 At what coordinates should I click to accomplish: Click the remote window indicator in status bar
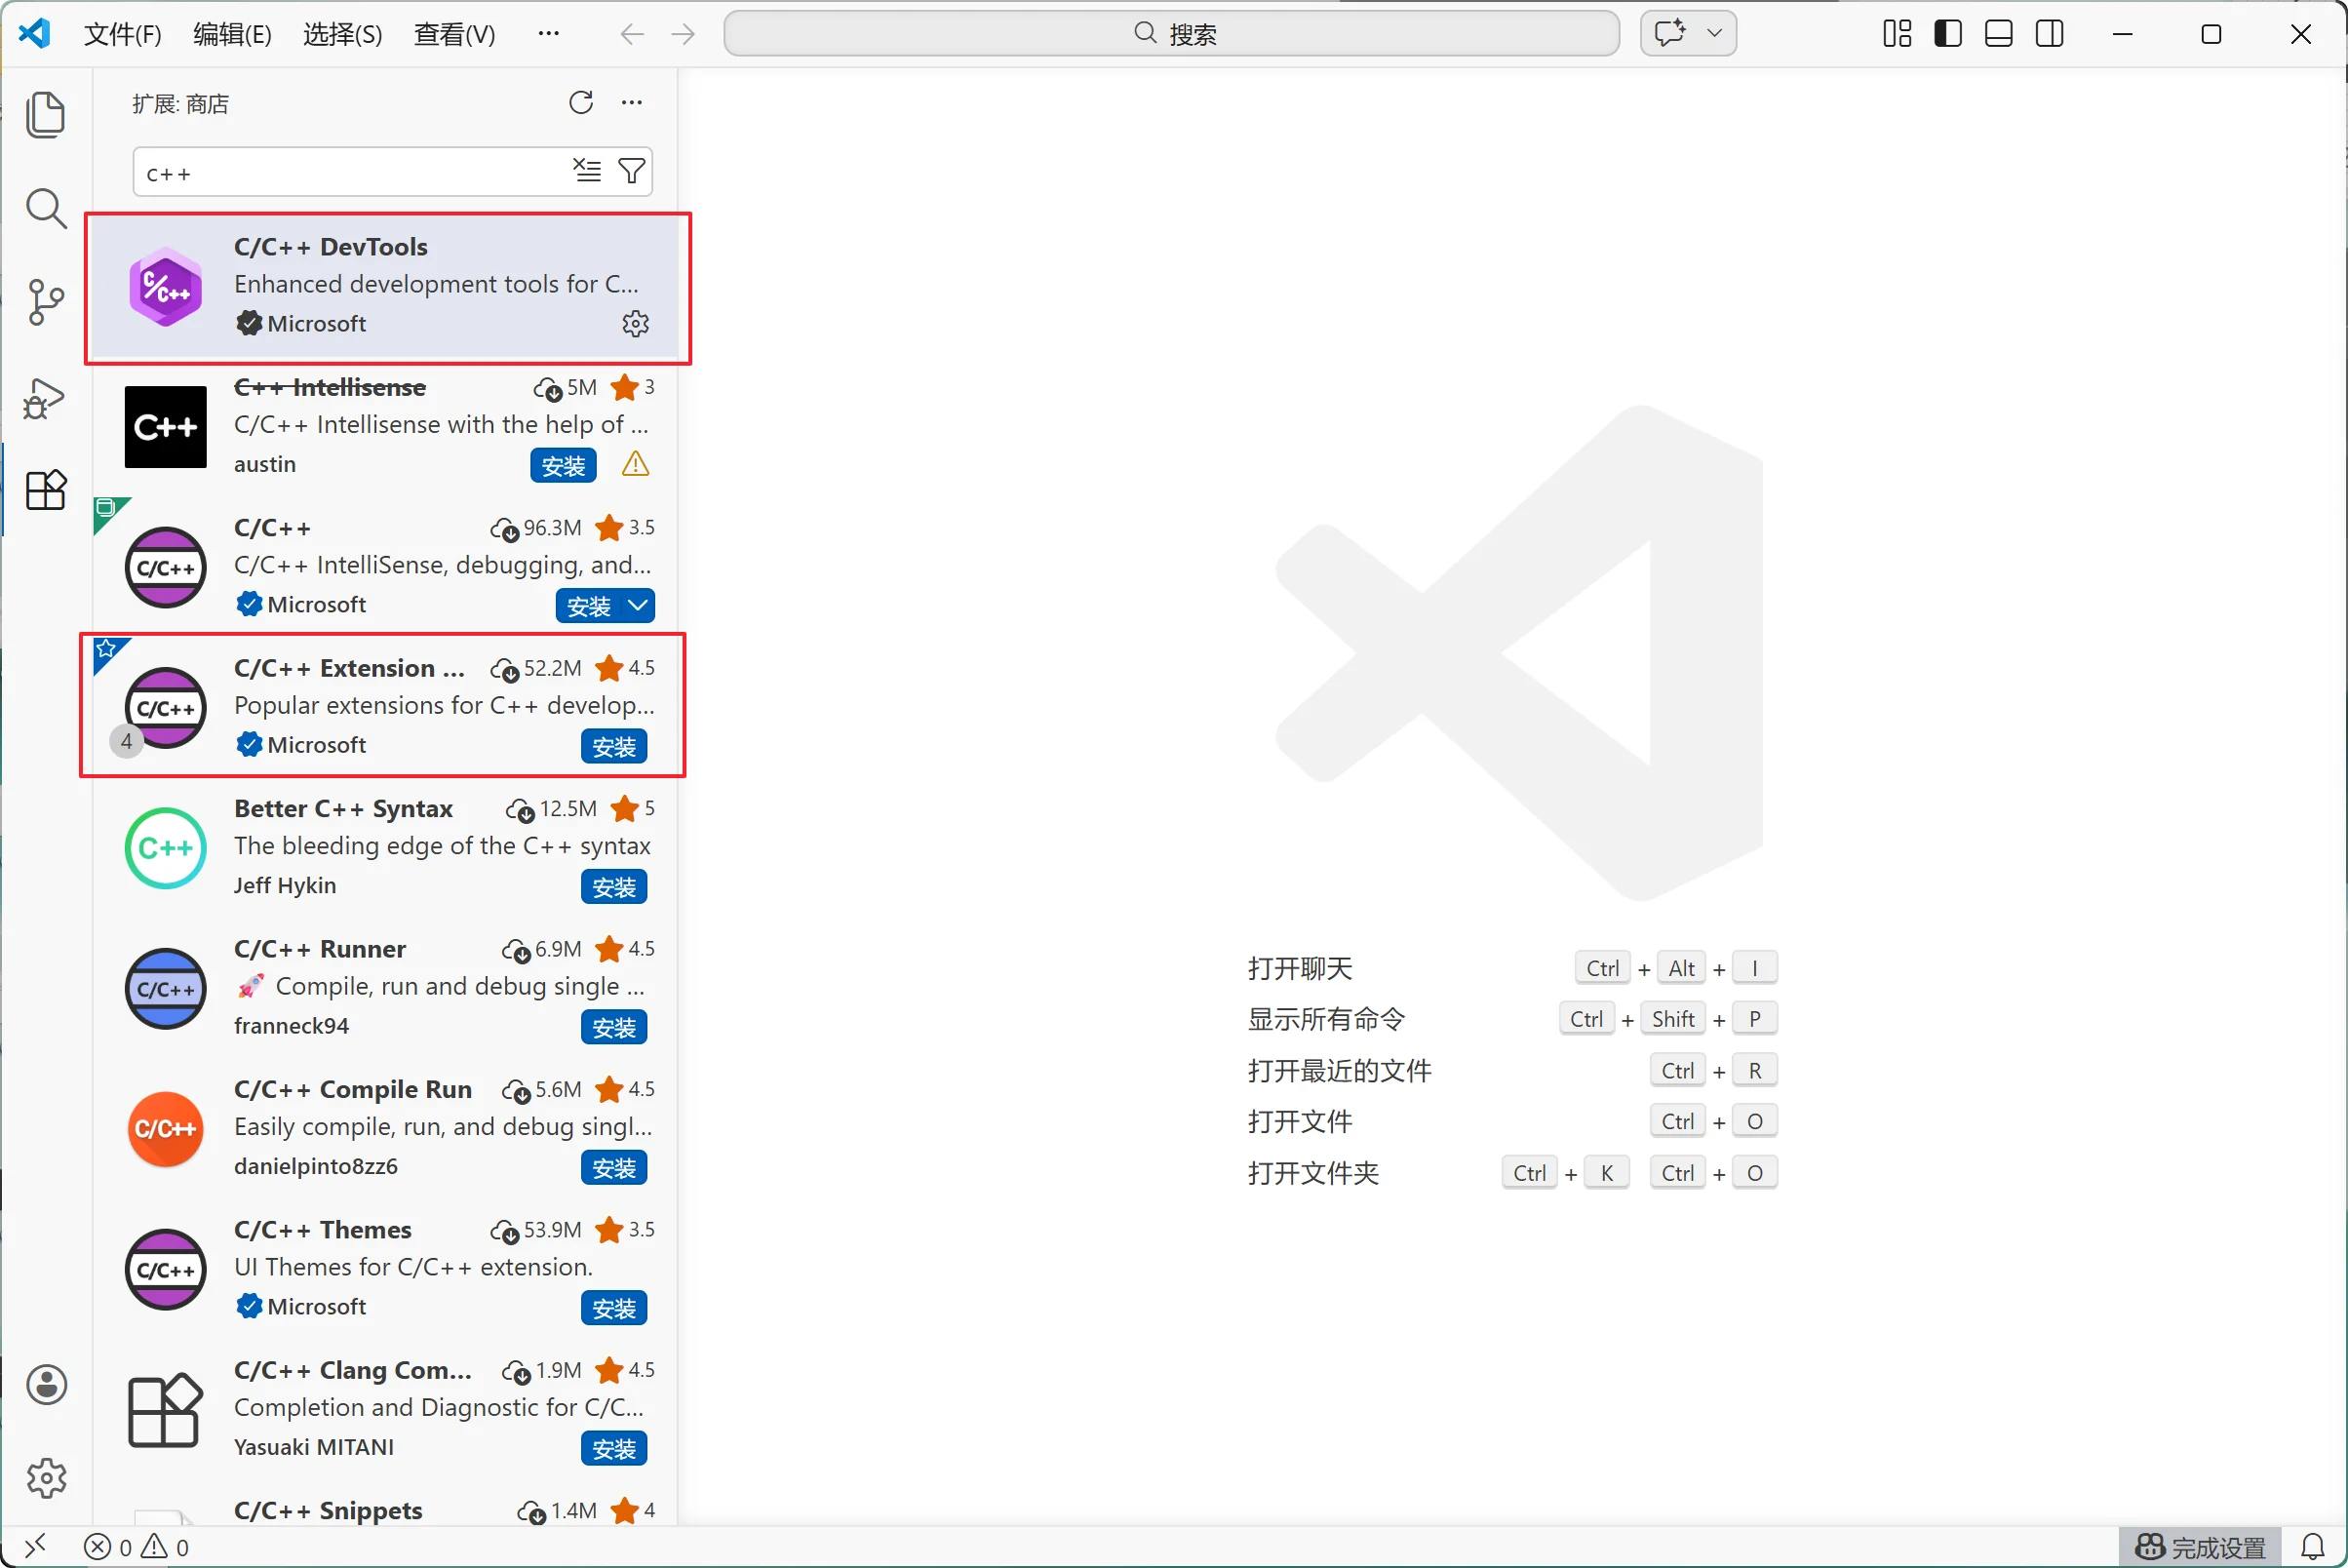pyautogui.click(x=35, y=1547)
